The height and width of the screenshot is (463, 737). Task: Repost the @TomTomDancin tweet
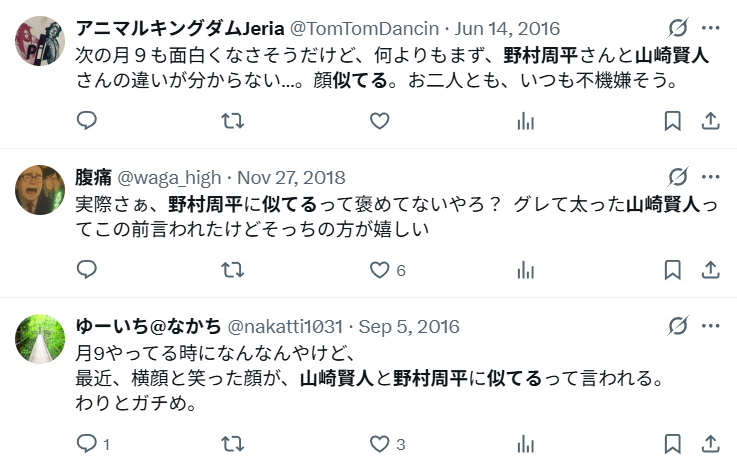(x=233, y=121)
